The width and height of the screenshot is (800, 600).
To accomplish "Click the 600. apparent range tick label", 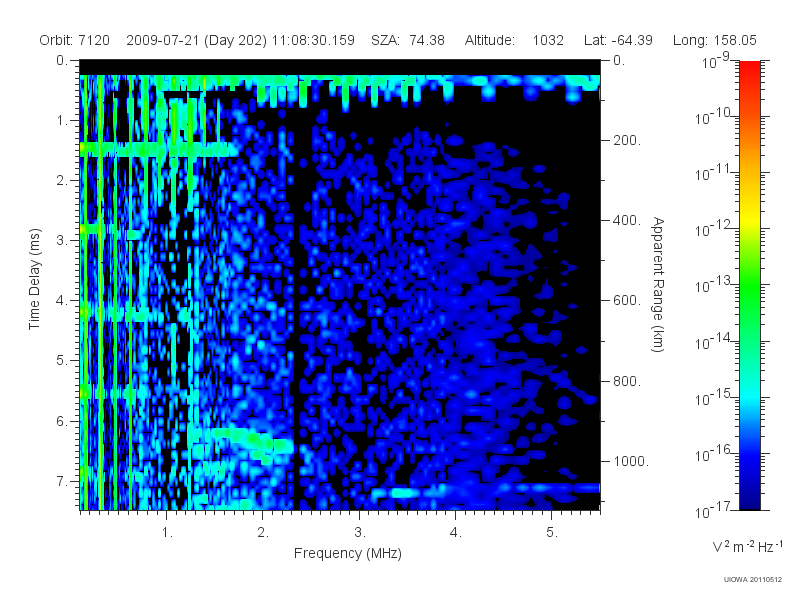I will [x=627, y=301].
